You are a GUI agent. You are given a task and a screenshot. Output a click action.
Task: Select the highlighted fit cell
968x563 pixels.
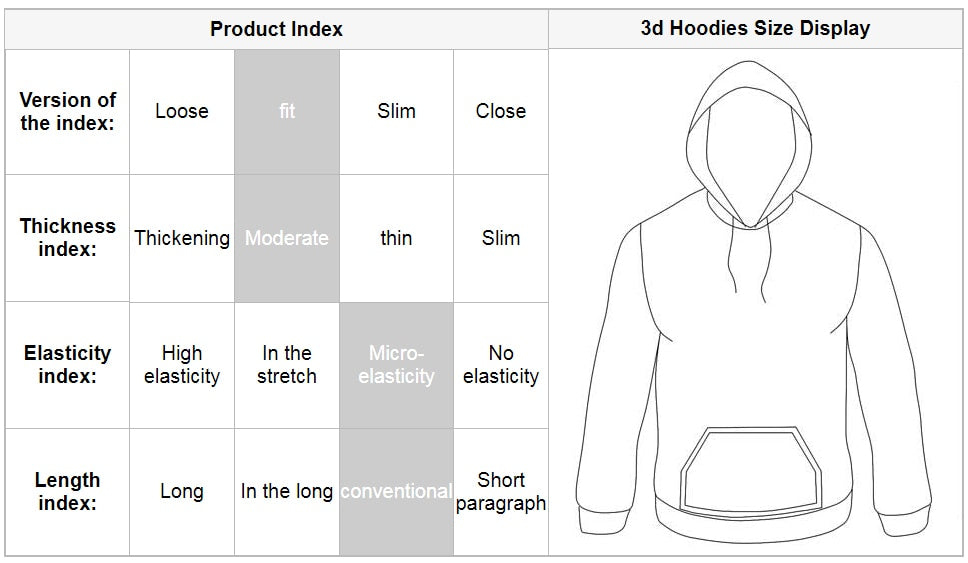pos(287,112)
